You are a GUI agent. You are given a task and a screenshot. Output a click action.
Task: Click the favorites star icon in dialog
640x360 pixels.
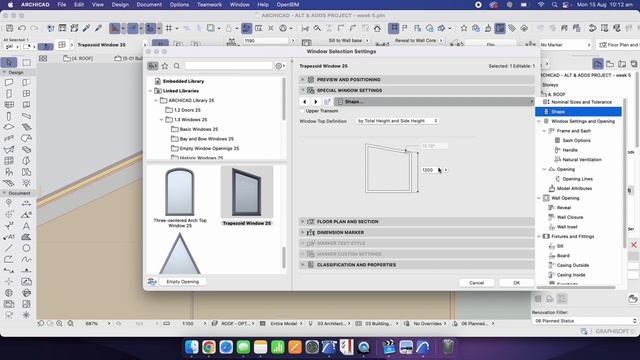[x=165, y=66]
